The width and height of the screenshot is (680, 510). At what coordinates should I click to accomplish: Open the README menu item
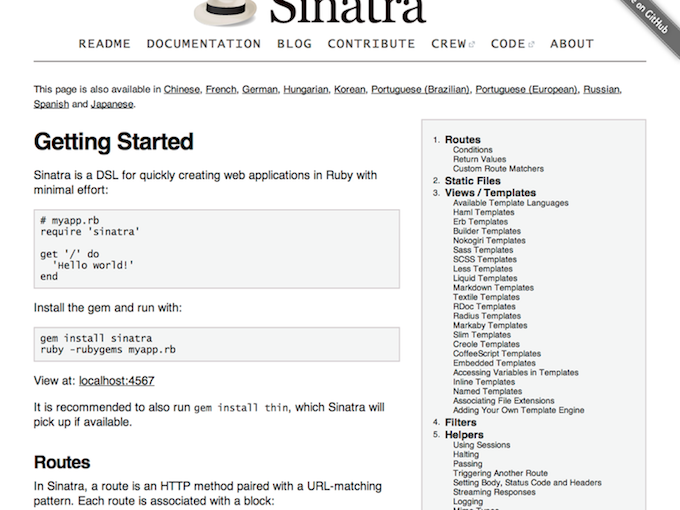pyautogui.click(x=105, y=44)
